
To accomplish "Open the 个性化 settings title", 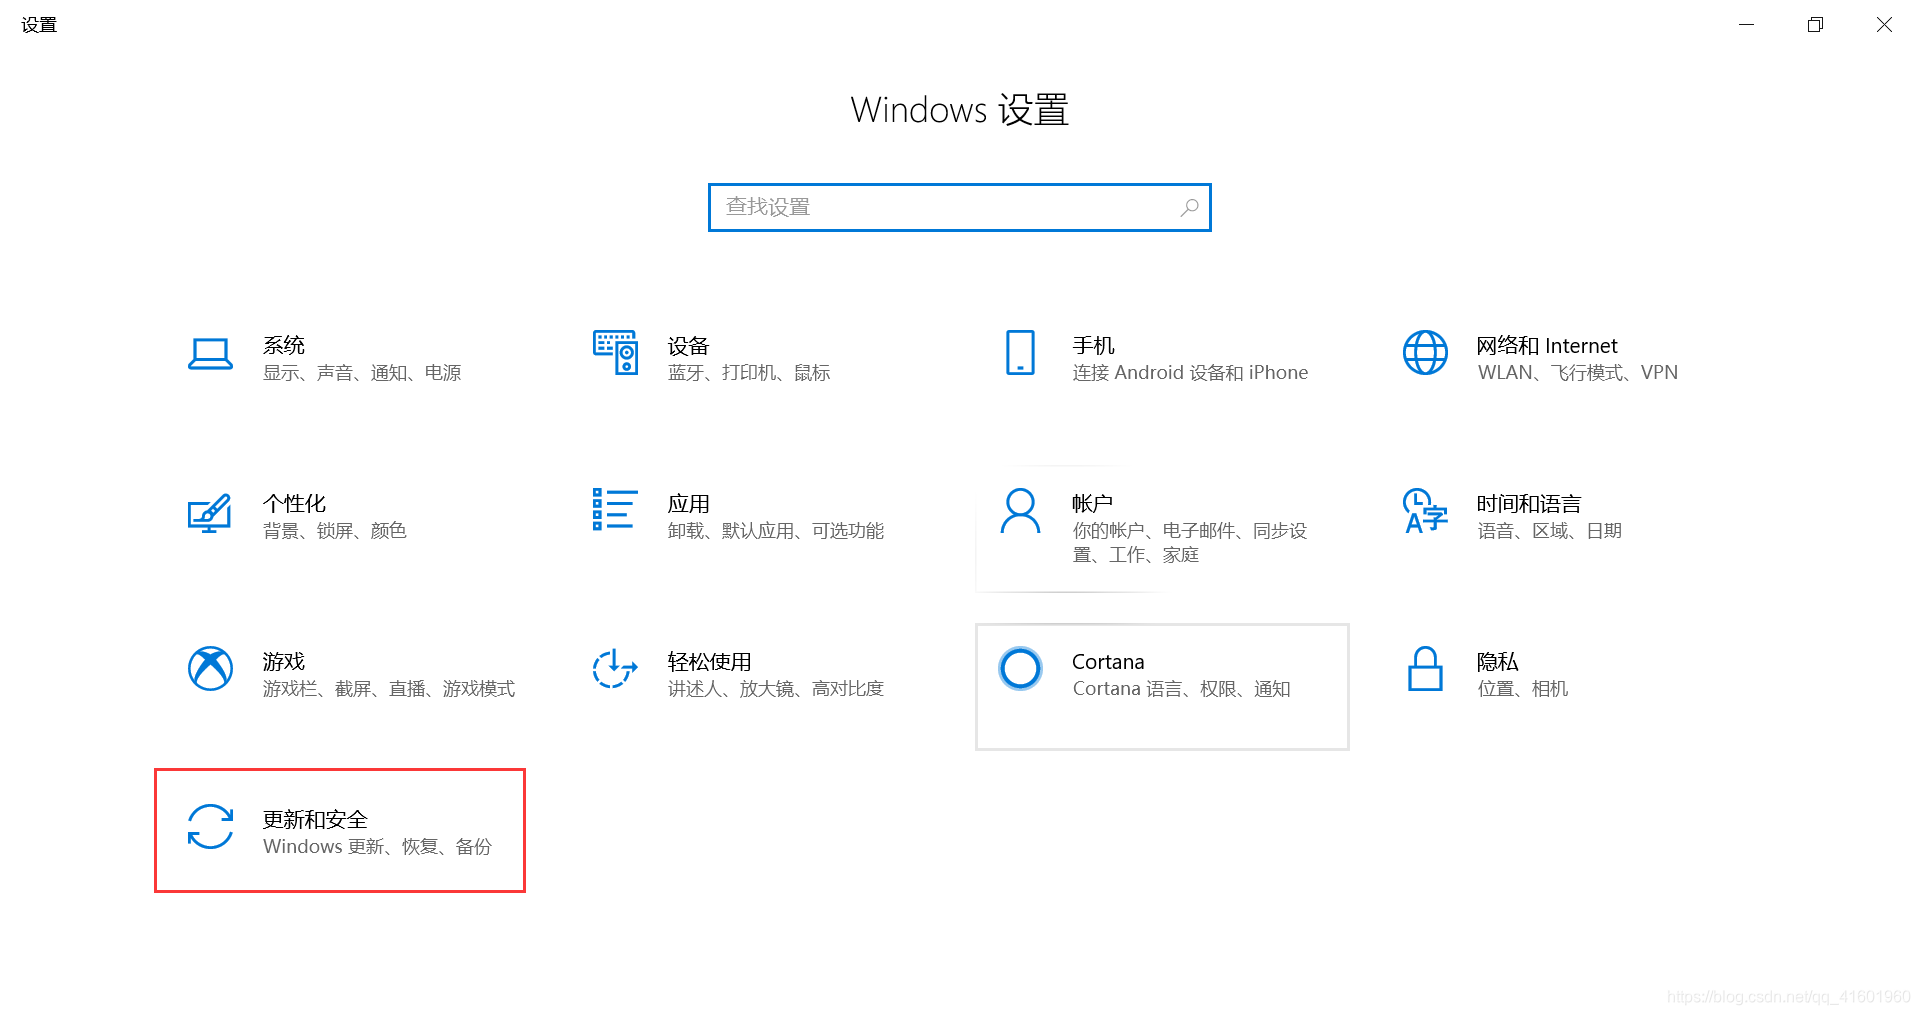I will click(294, 503).
